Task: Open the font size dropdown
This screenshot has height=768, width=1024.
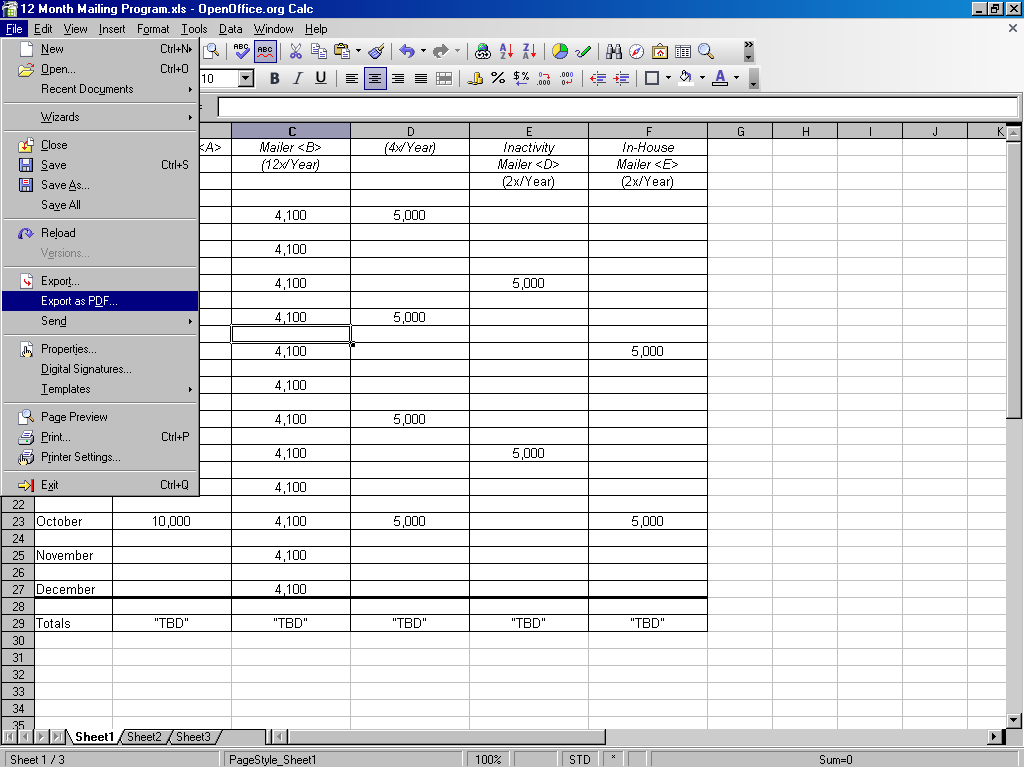Action: (246, 78)
